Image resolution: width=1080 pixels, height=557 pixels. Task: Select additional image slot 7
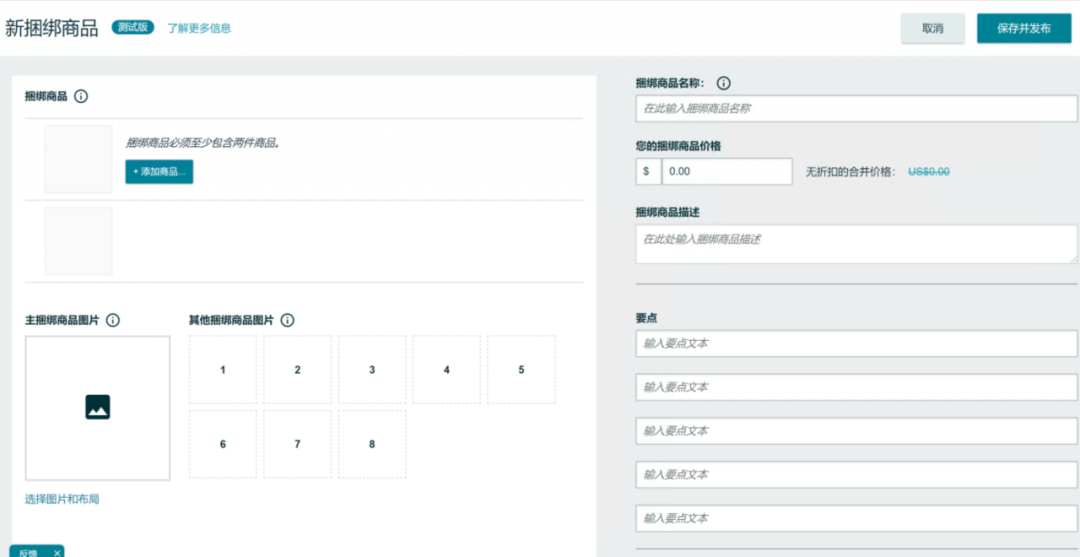297,444
